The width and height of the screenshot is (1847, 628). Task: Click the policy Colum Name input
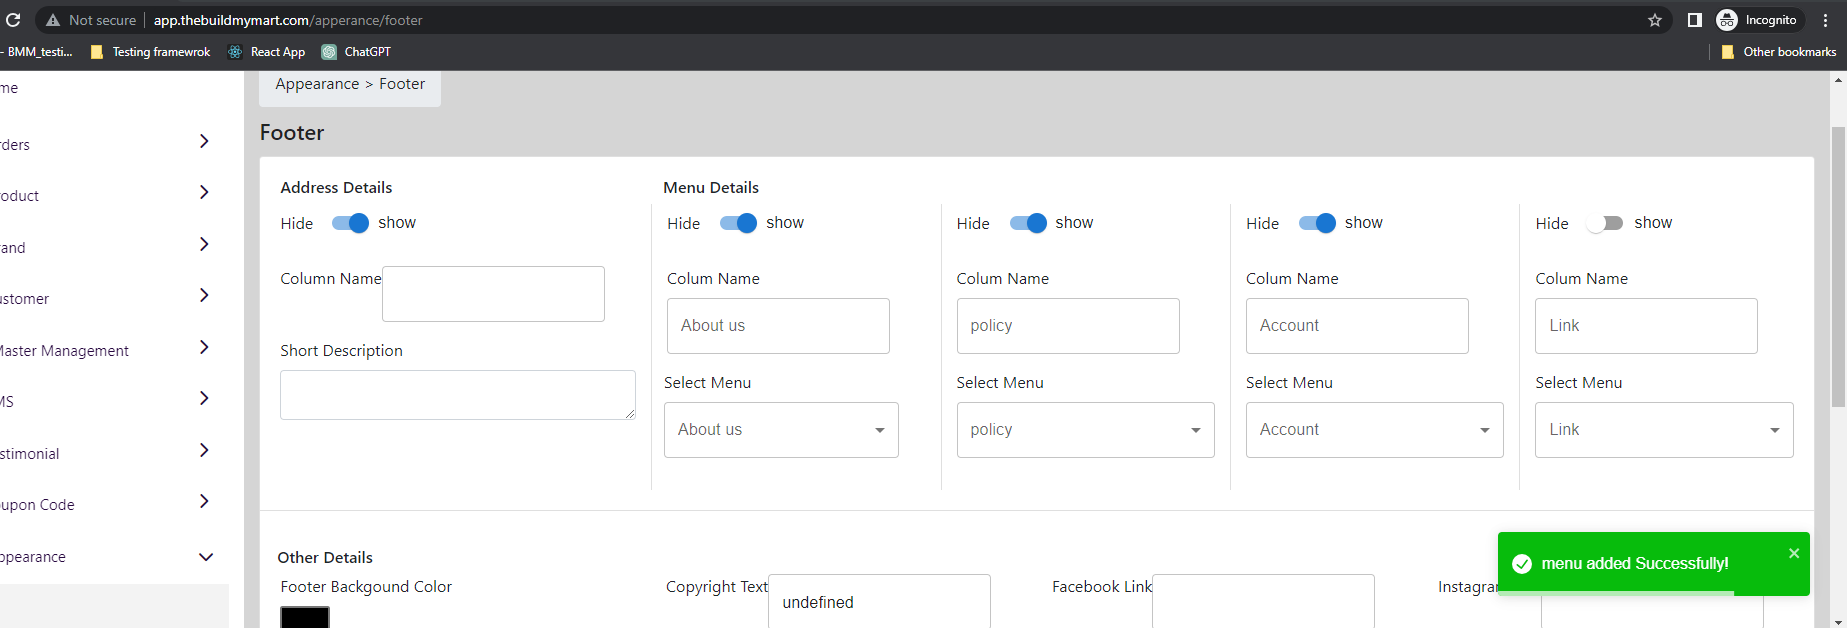1068,326
